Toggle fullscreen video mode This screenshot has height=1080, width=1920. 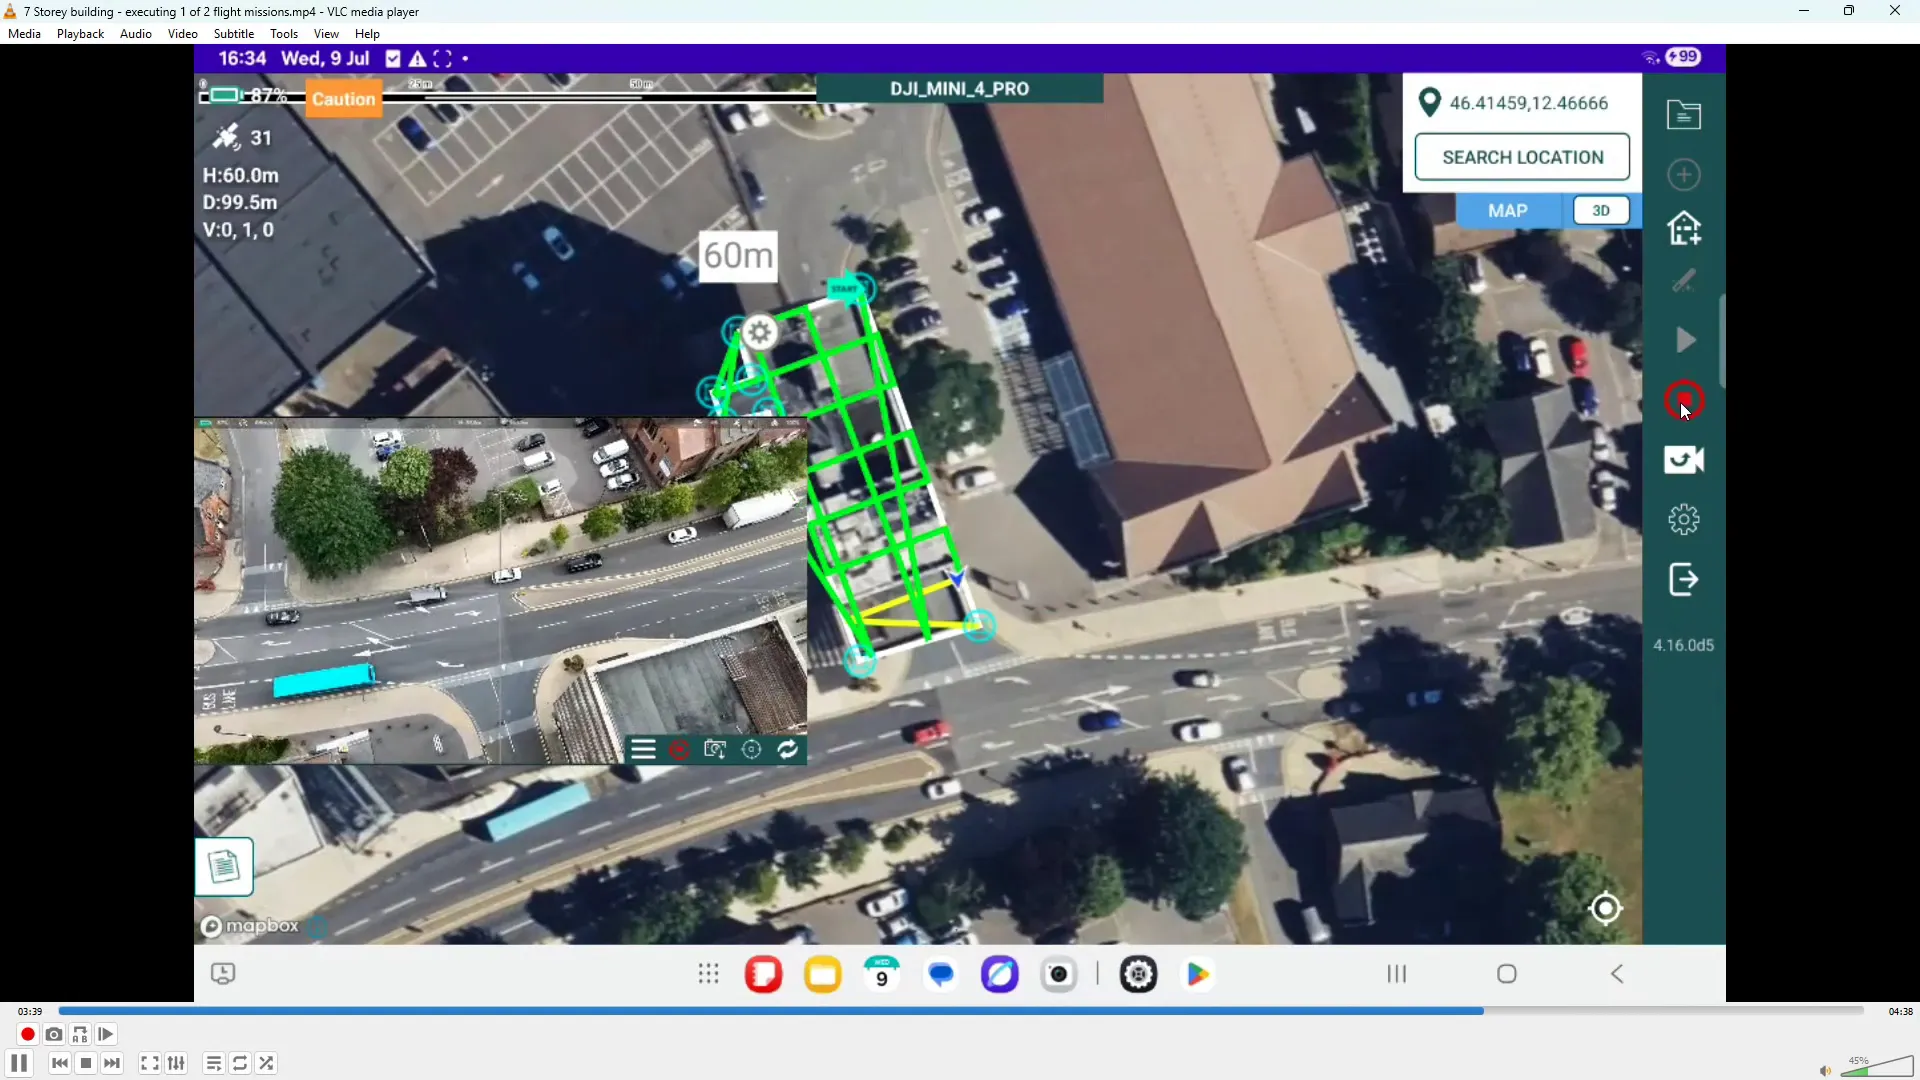[x=150, y=1064]
